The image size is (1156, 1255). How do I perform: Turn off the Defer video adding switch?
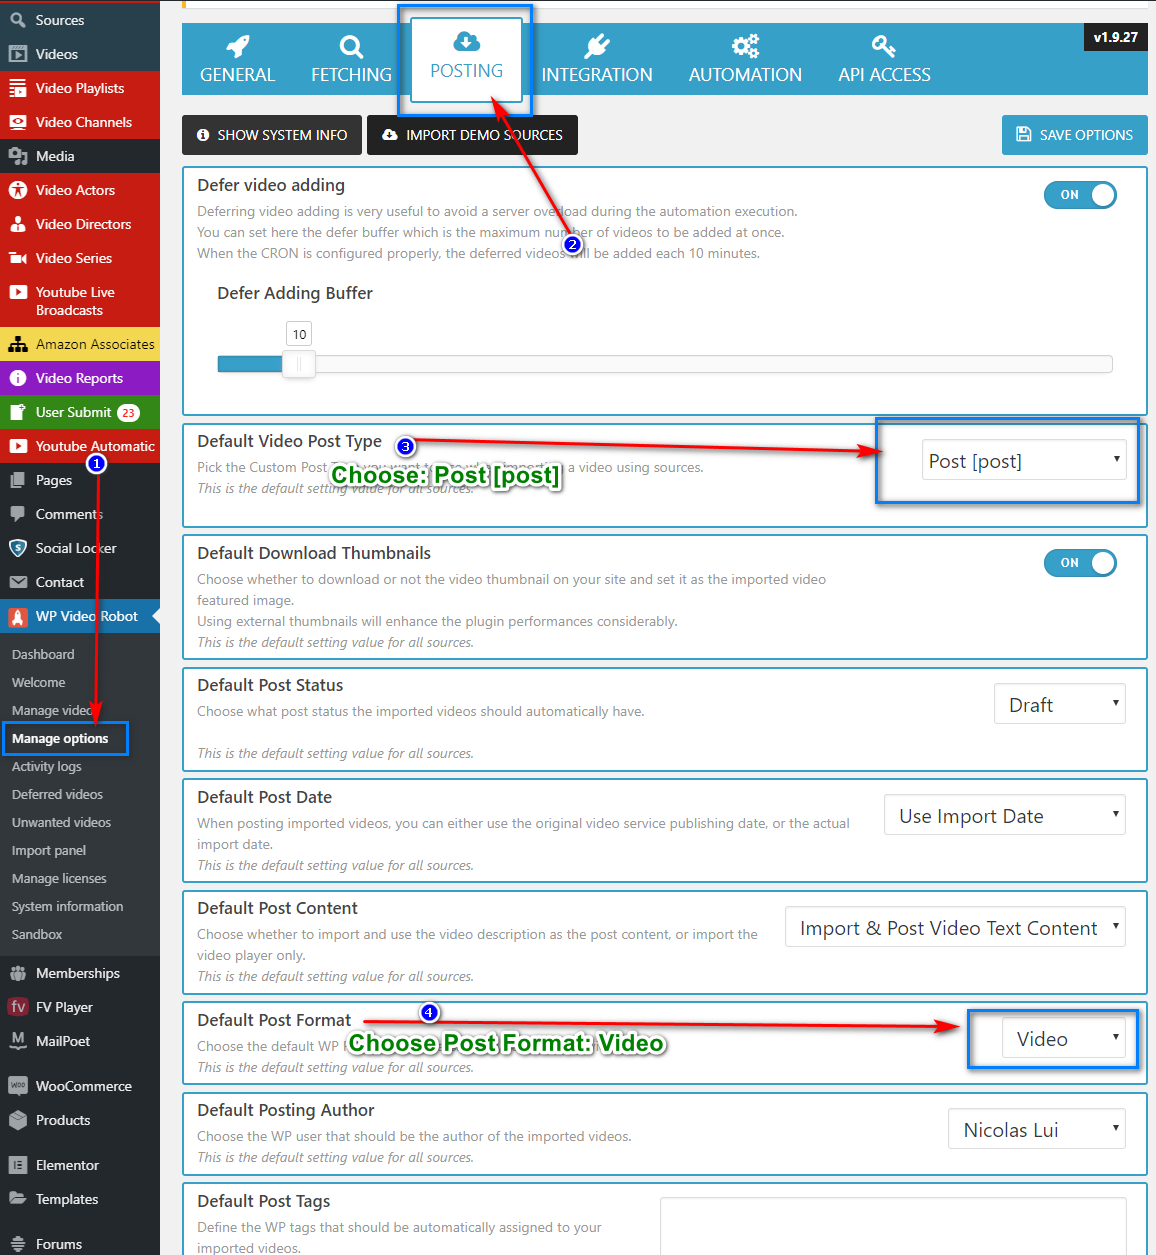coord(1080,195)
